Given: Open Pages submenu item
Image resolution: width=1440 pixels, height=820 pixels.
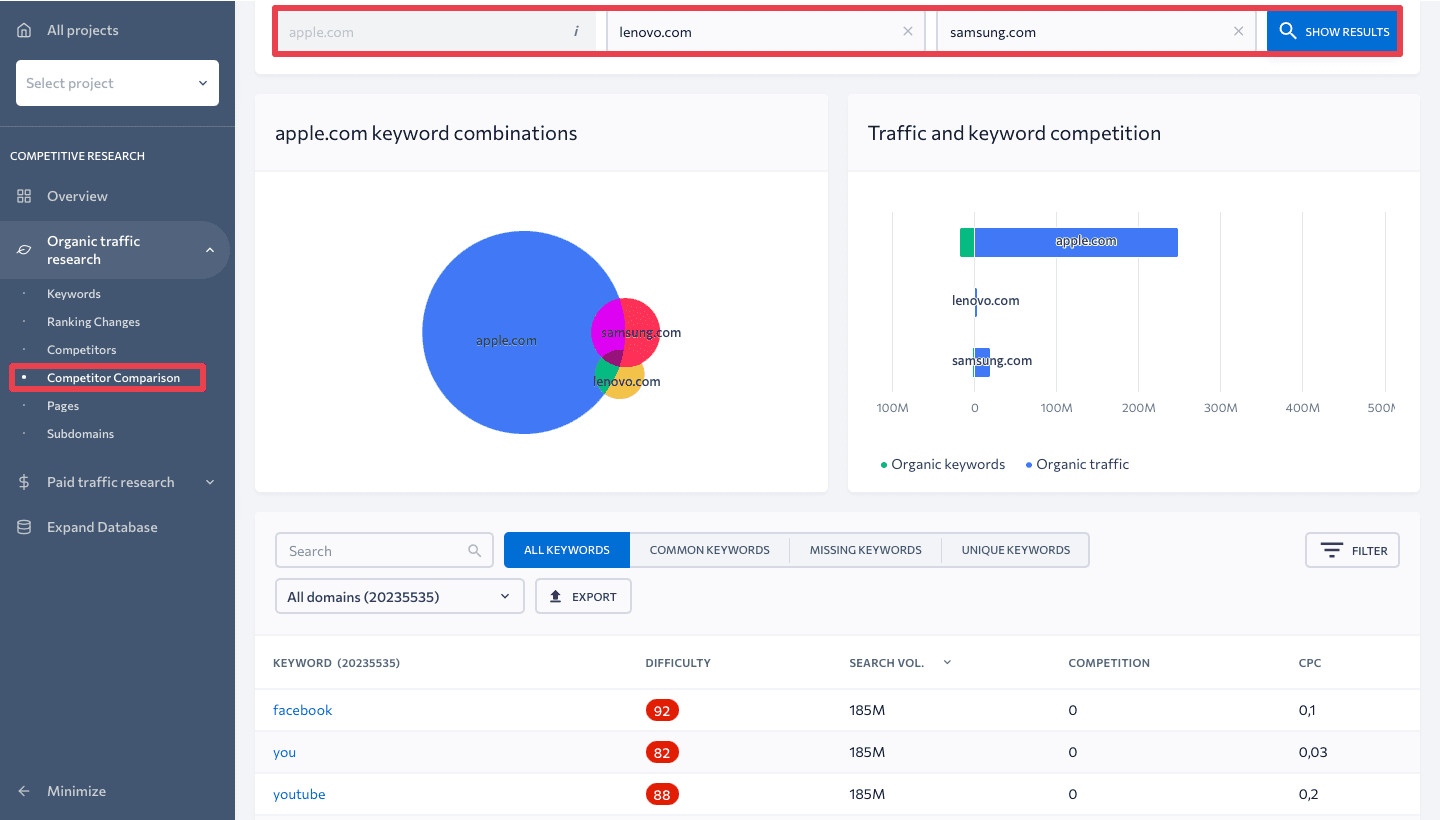Looking at the screenshot, I should click(x=63, y=406).
